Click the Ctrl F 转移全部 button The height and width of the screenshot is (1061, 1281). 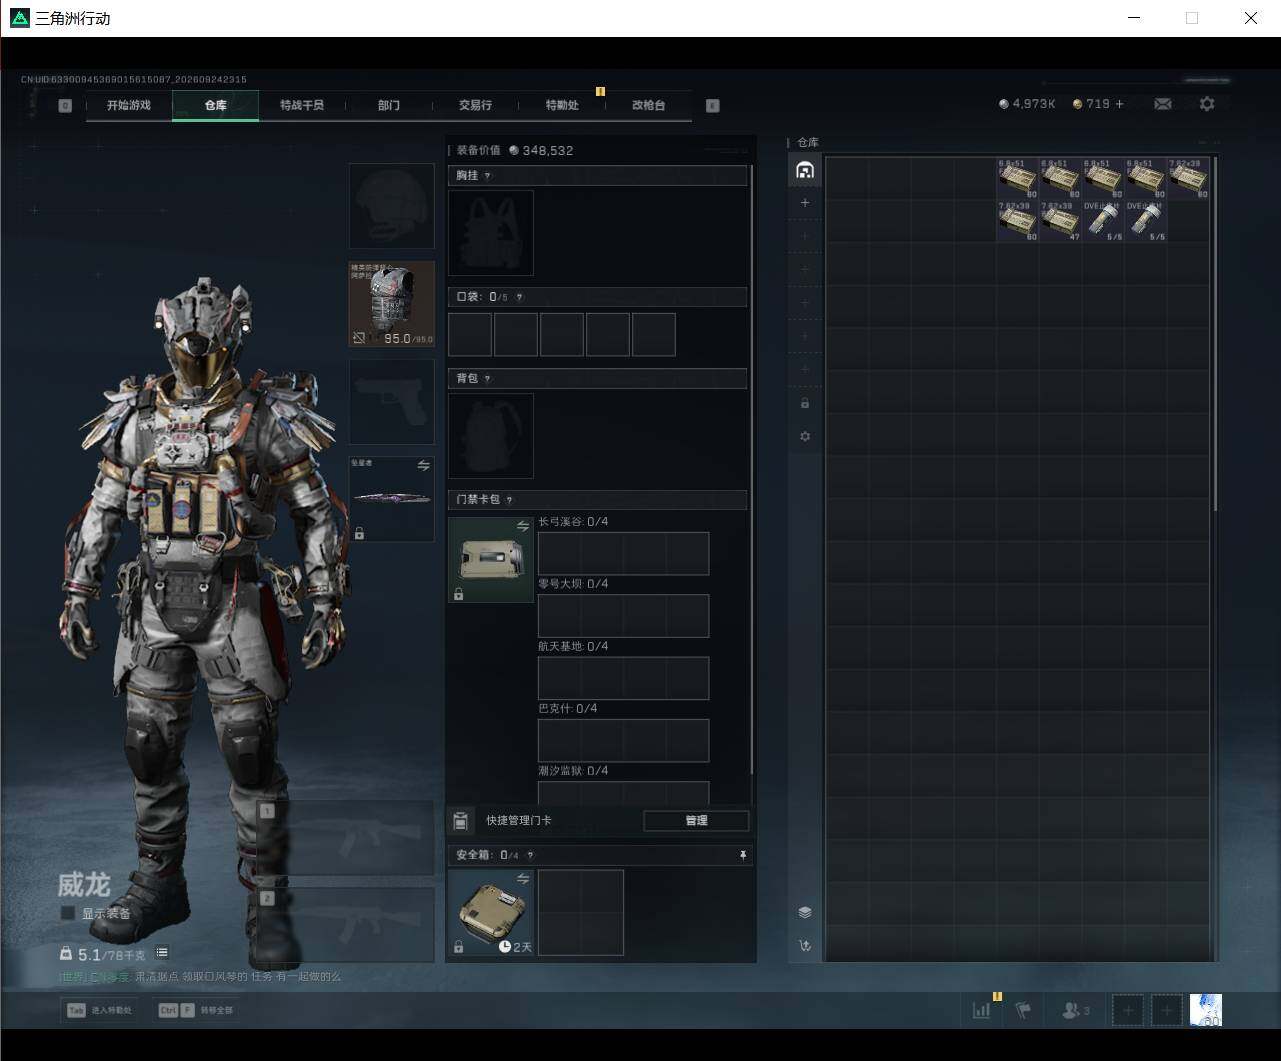[196, 1010]
